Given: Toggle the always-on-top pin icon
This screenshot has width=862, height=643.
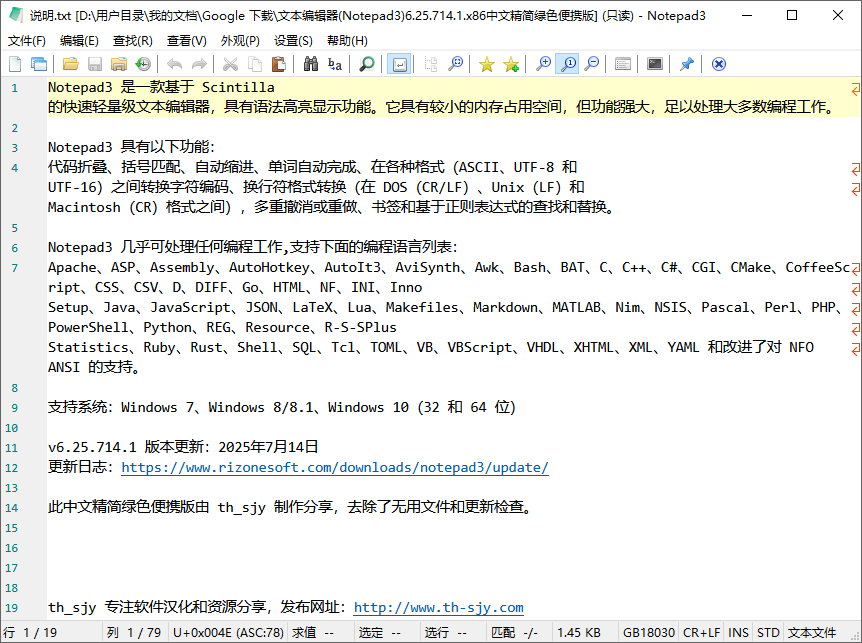Looking at the screenshot, I should click(686, 64).
